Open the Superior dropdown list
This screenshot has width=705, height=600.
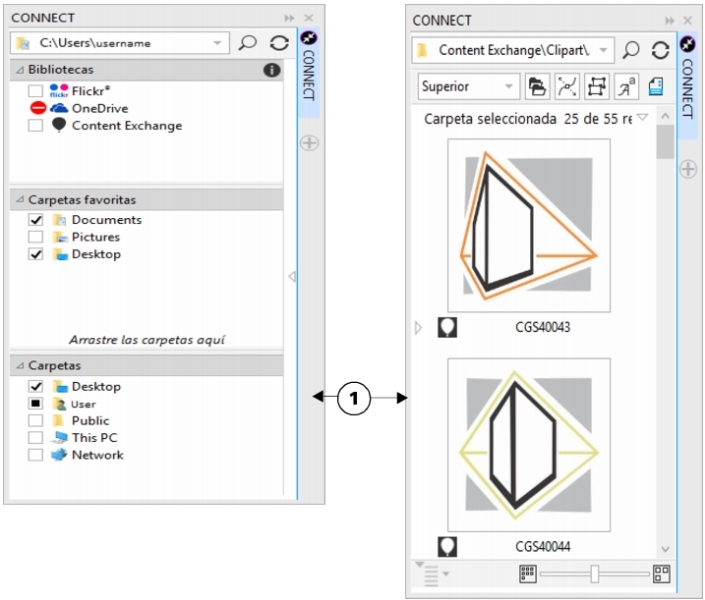[x=509, y=87]
